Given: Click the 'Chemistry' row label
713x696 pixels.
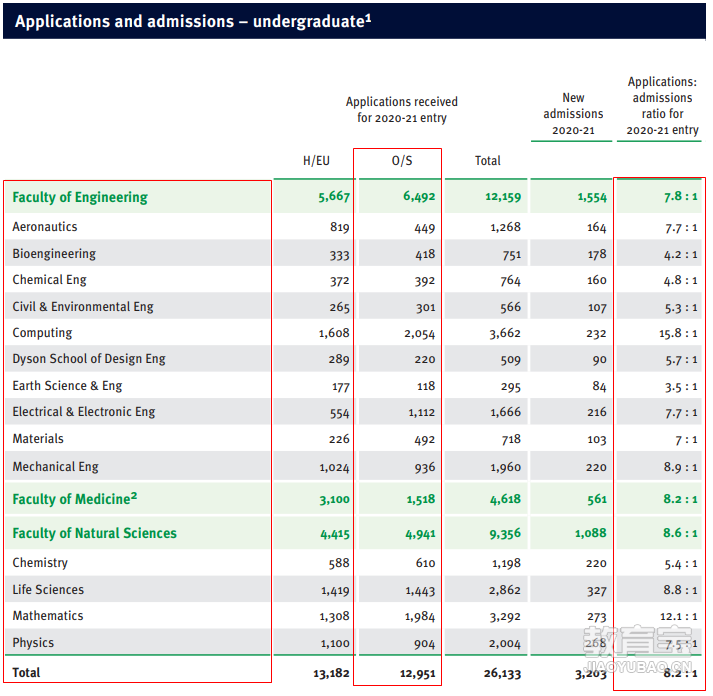Looking at the screenshot, I should click(40, 563).
